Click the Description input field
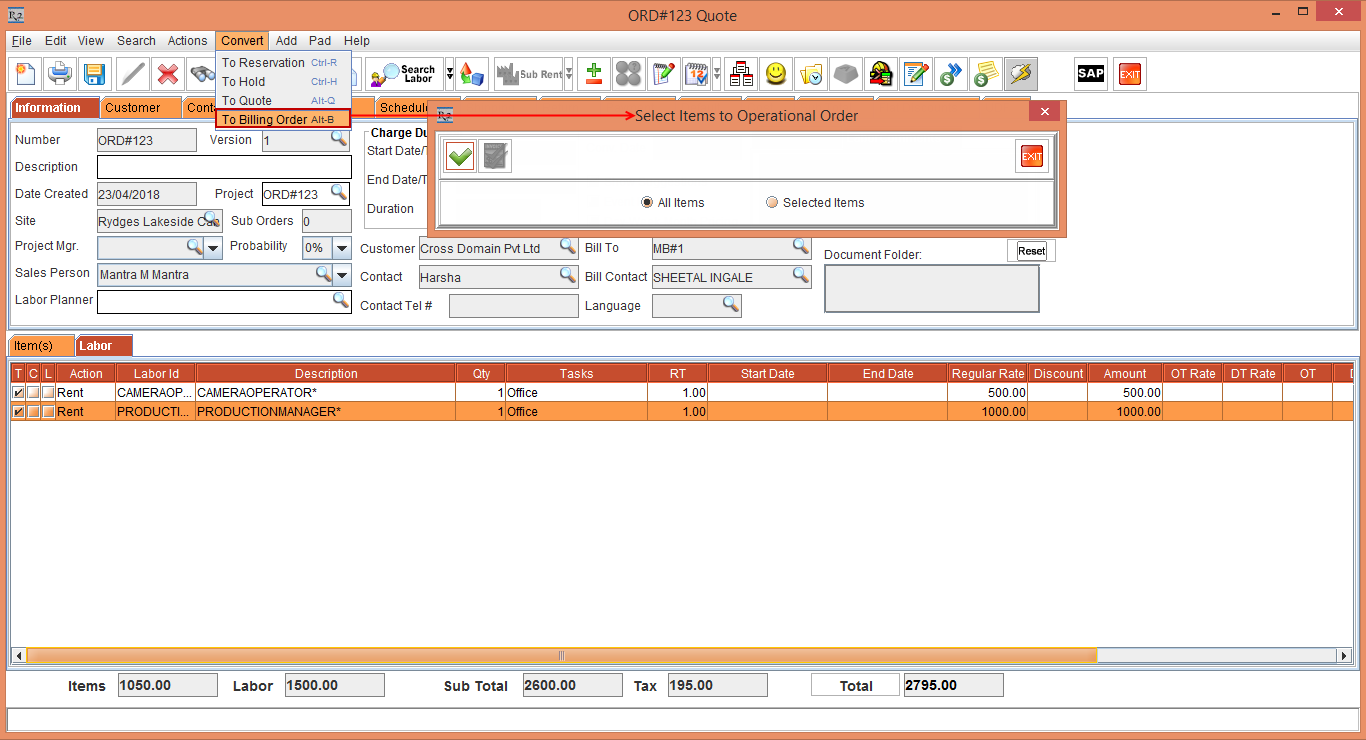This screenshot has width=1366, height=740. [224, 167]
